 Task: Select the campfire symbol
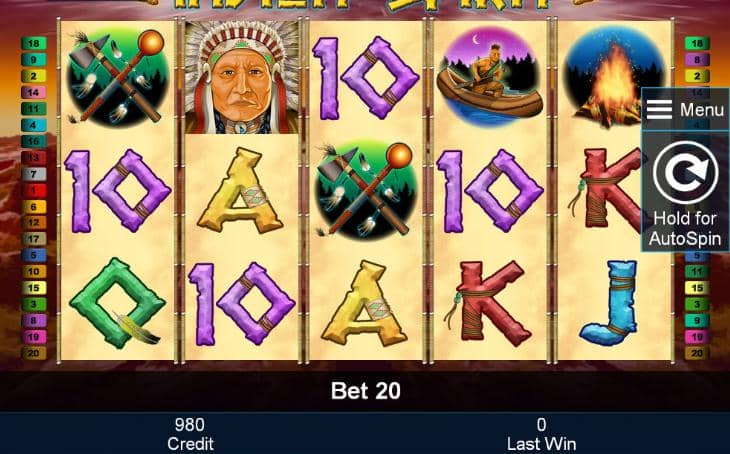click(614, 77)
